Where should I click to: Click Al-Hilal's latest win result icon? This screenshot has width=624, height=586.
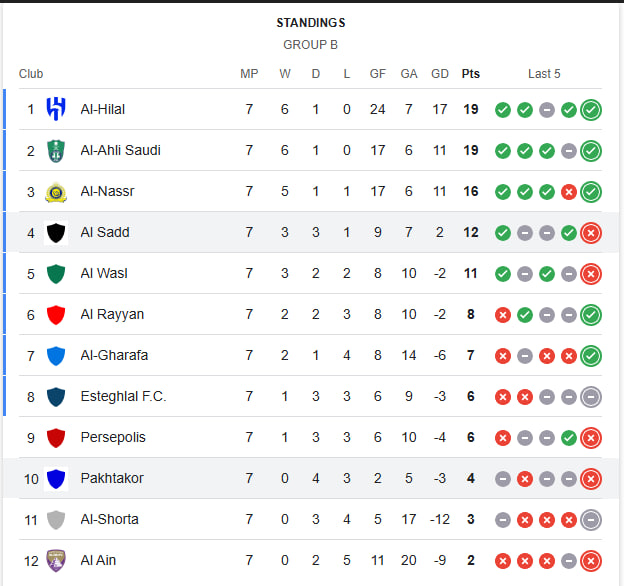coord(591,109)
